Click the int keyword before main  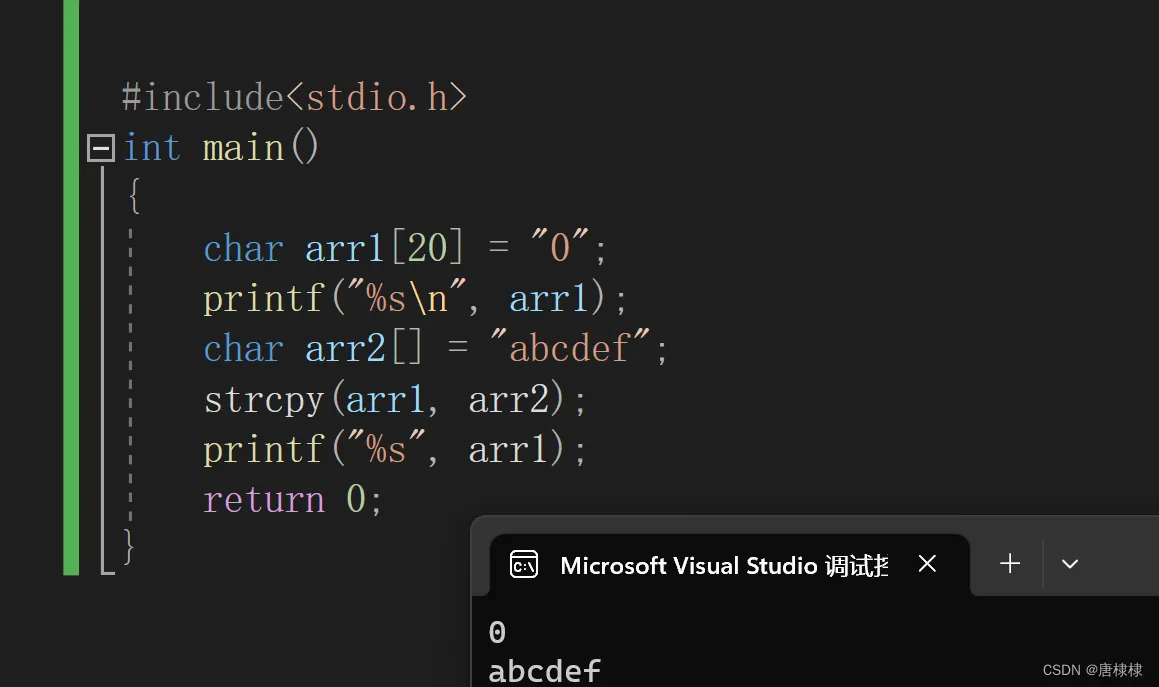tap(152, 147)
